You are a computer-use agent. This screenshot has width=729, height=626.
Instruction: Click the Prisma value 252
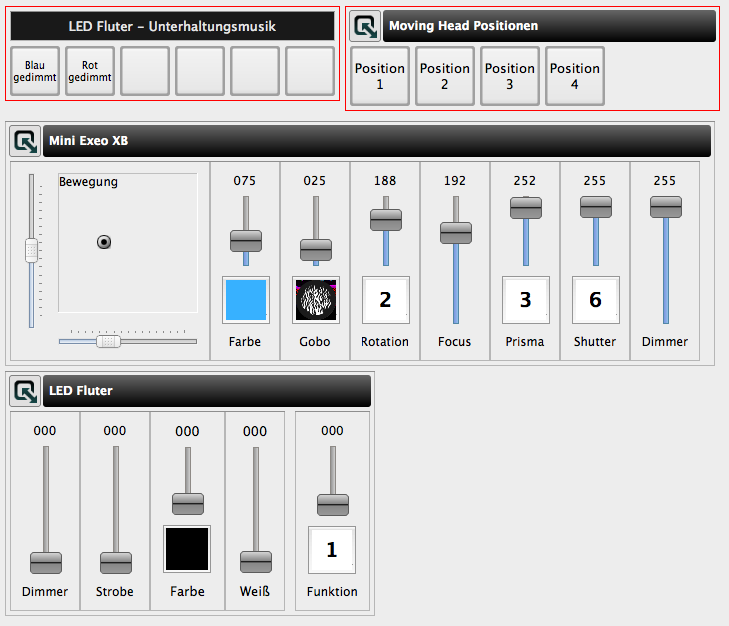point(525,180)
